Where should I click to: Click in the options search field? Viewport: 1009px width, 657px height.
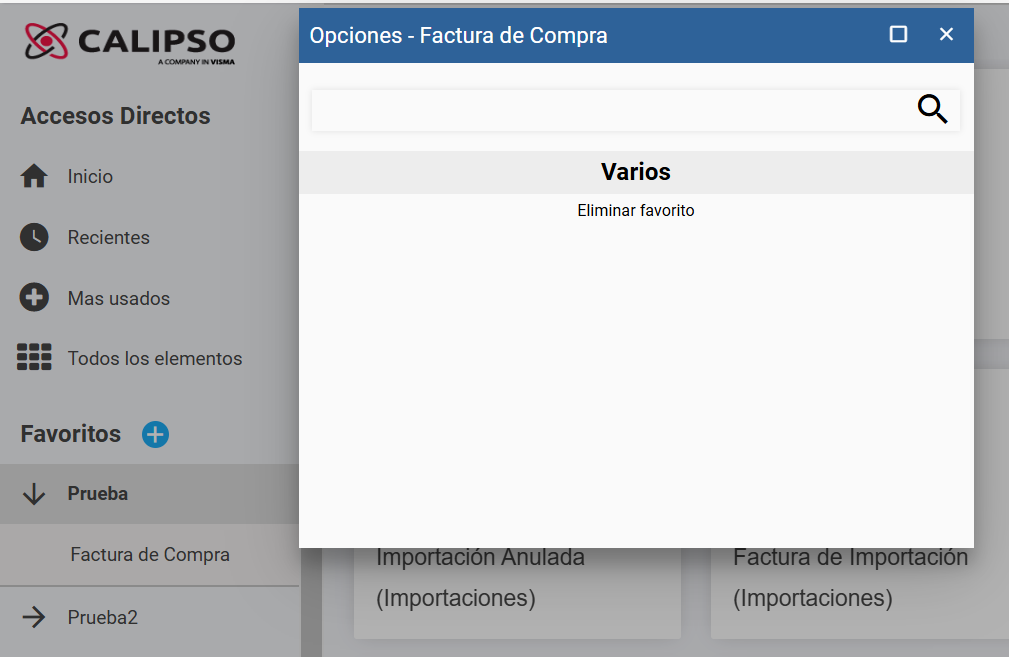(611, 110)
